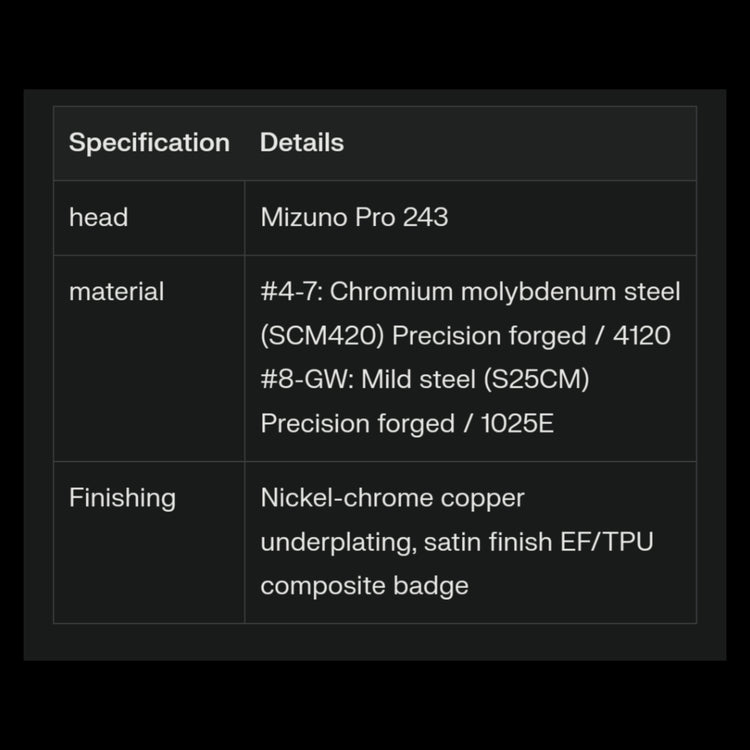Select the Finishing row label
This screenshot has width=750, height=750.
[122, 498]
